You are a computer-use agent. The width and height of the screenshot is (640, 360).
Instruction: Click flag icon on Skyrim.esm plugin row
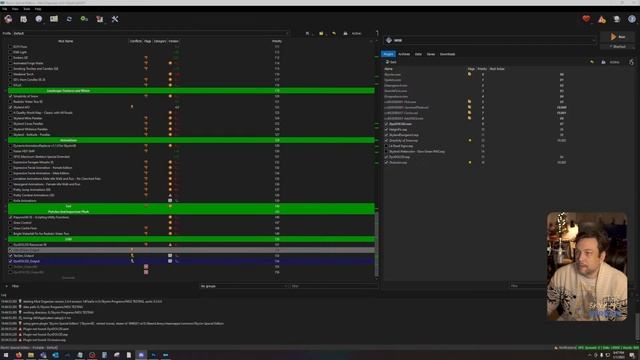point(469,74)
